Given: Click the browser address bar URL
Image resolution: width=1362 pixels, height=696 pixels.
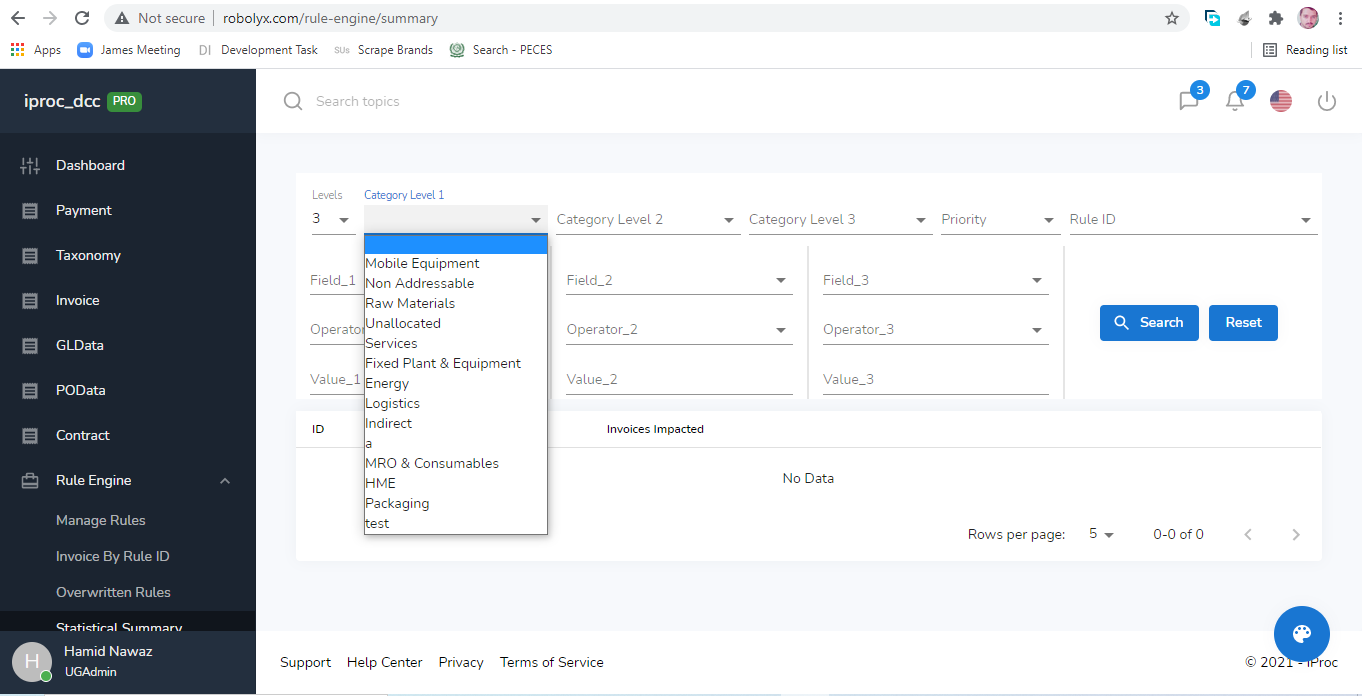Looking at the screenshot, I should click(x=330, y=18).
